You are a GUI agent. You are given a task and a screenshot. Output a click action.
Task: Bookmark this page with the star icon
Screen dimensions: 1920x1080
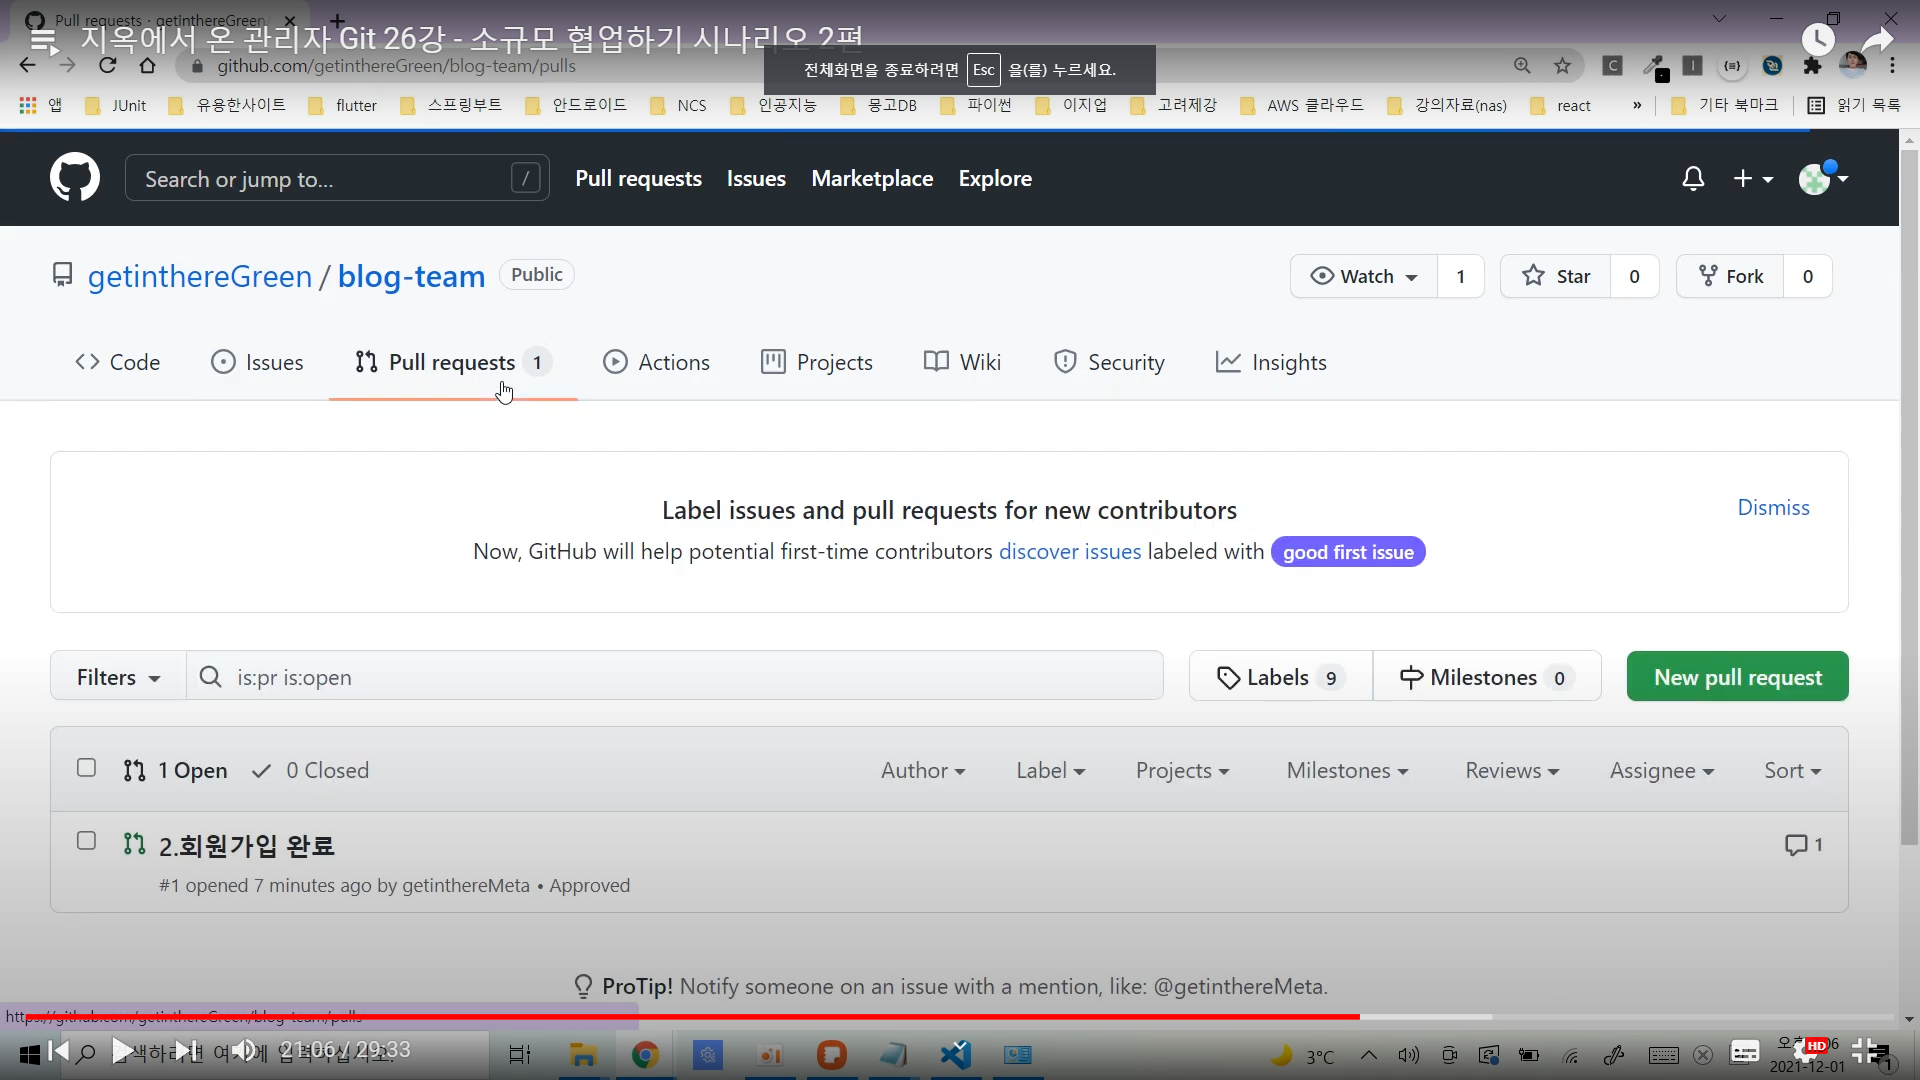point(1562,66)
